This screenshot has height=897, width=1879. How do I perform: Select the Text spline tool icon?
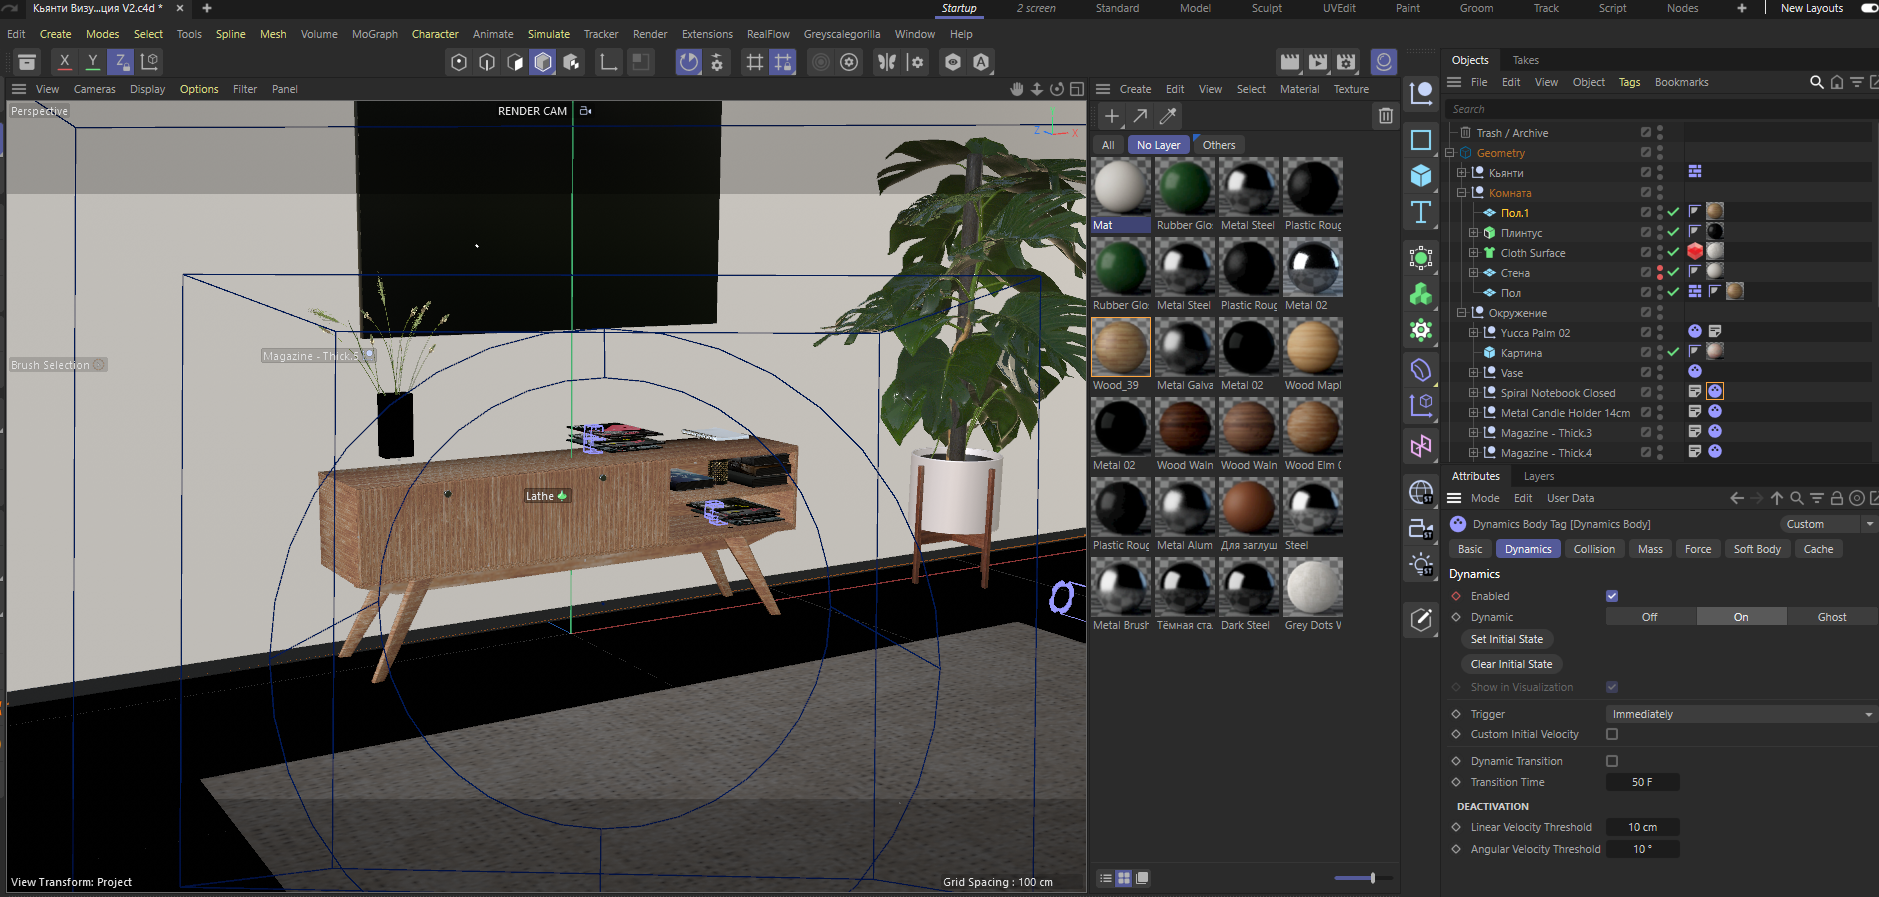point(1420,212)
